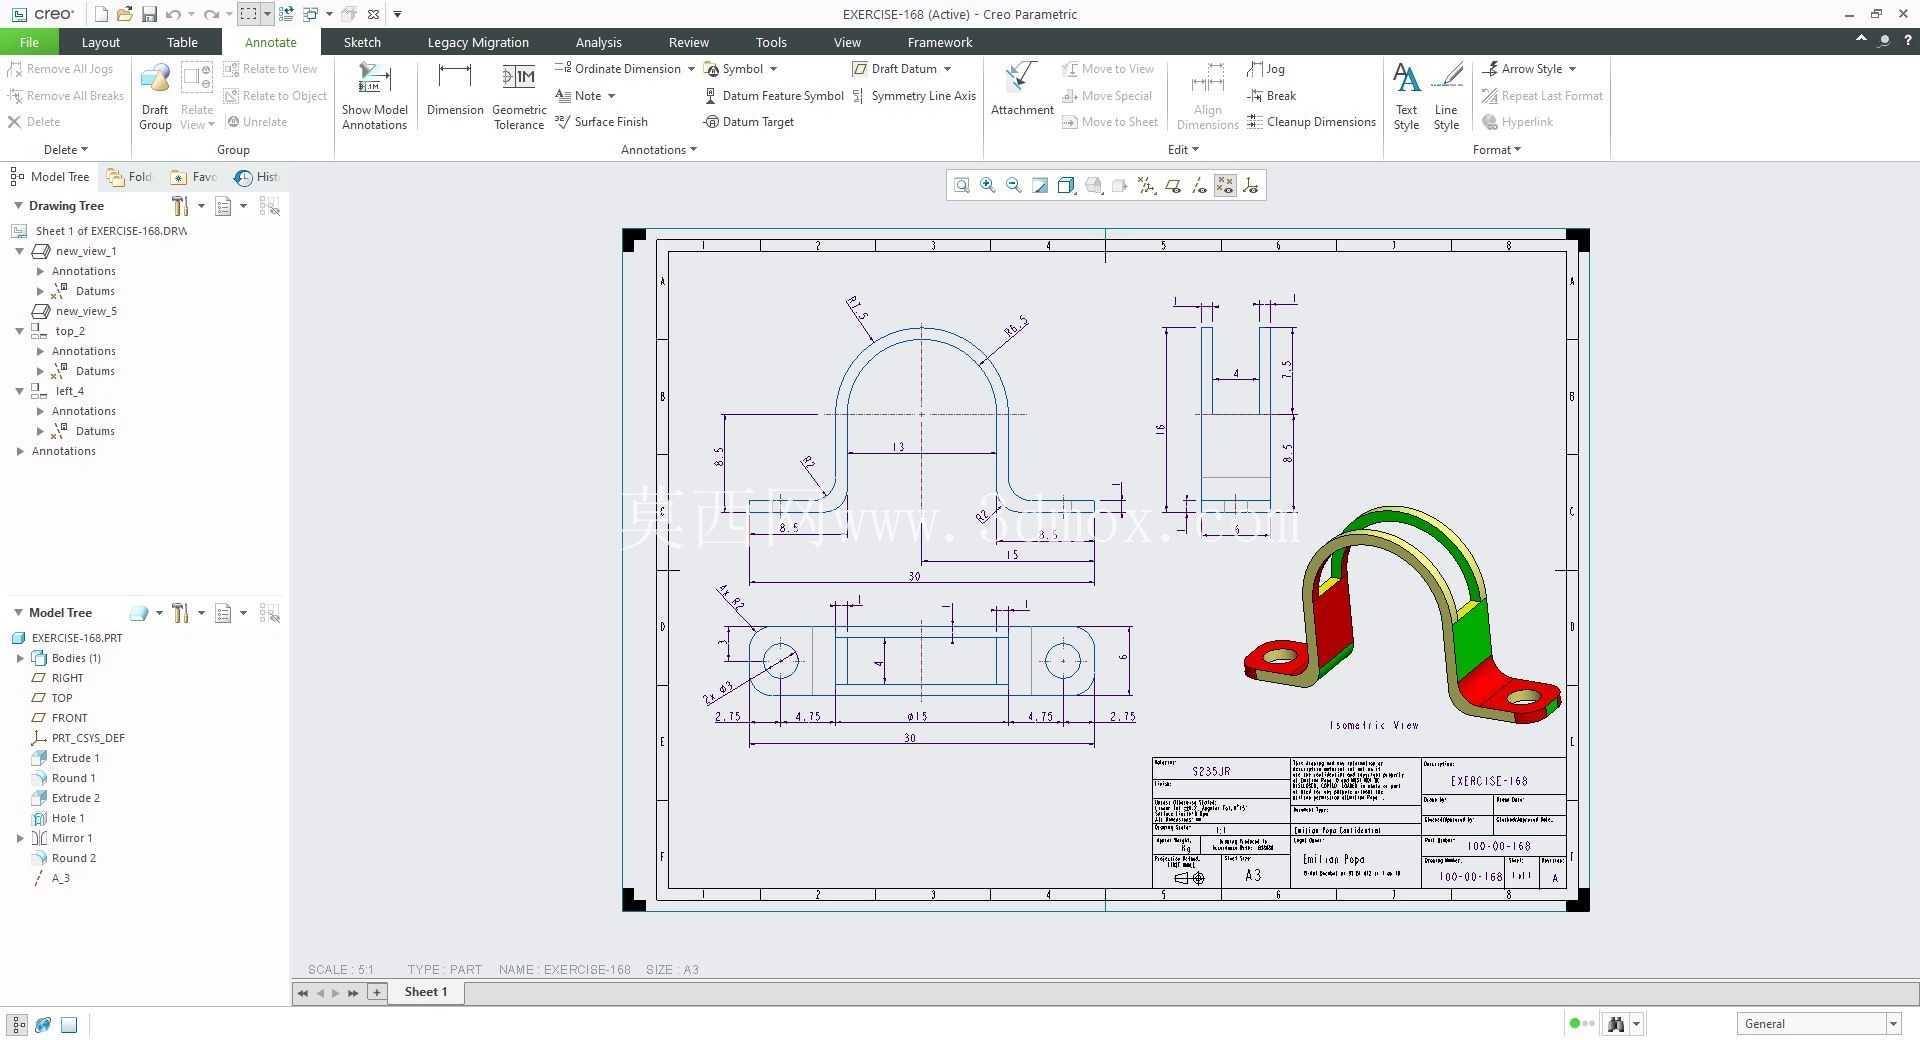Viewport: 1920px width, 1040px height.
Task: Click the Save icon in quick access toolbar
Action: (x=149, y=14)
